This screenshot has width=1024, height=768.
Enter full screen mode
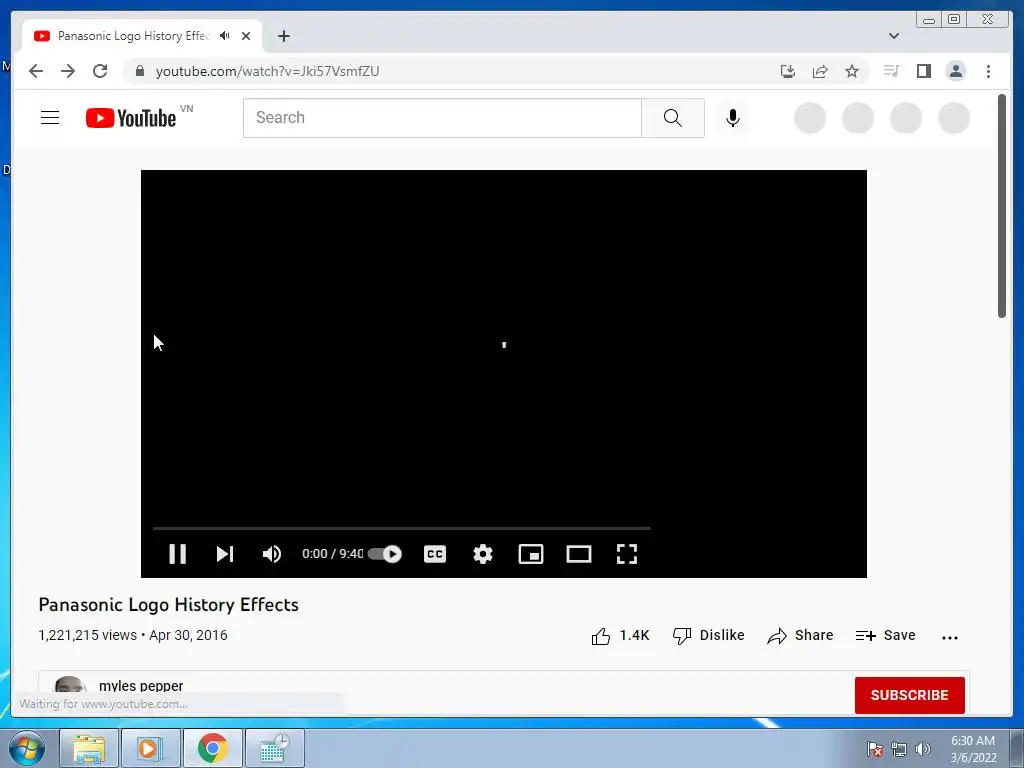pyautogui.click(x=627, y=554)
